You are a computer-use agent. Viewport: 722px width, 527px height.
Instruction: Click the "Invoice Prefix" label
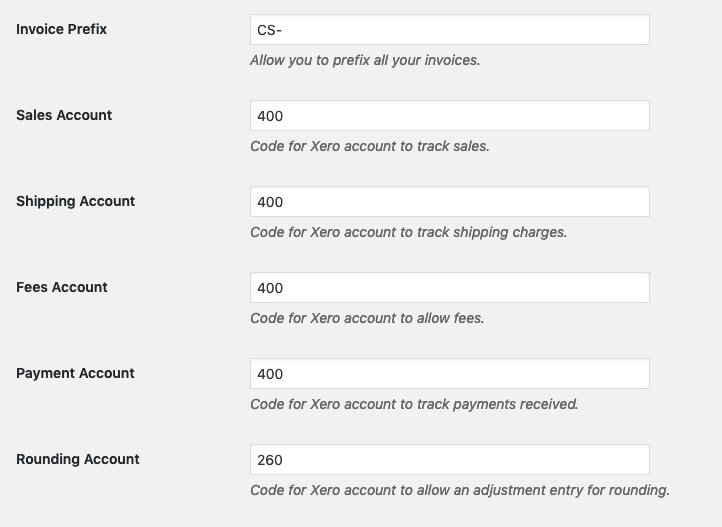pyautogui.click(x=62, y=29)
